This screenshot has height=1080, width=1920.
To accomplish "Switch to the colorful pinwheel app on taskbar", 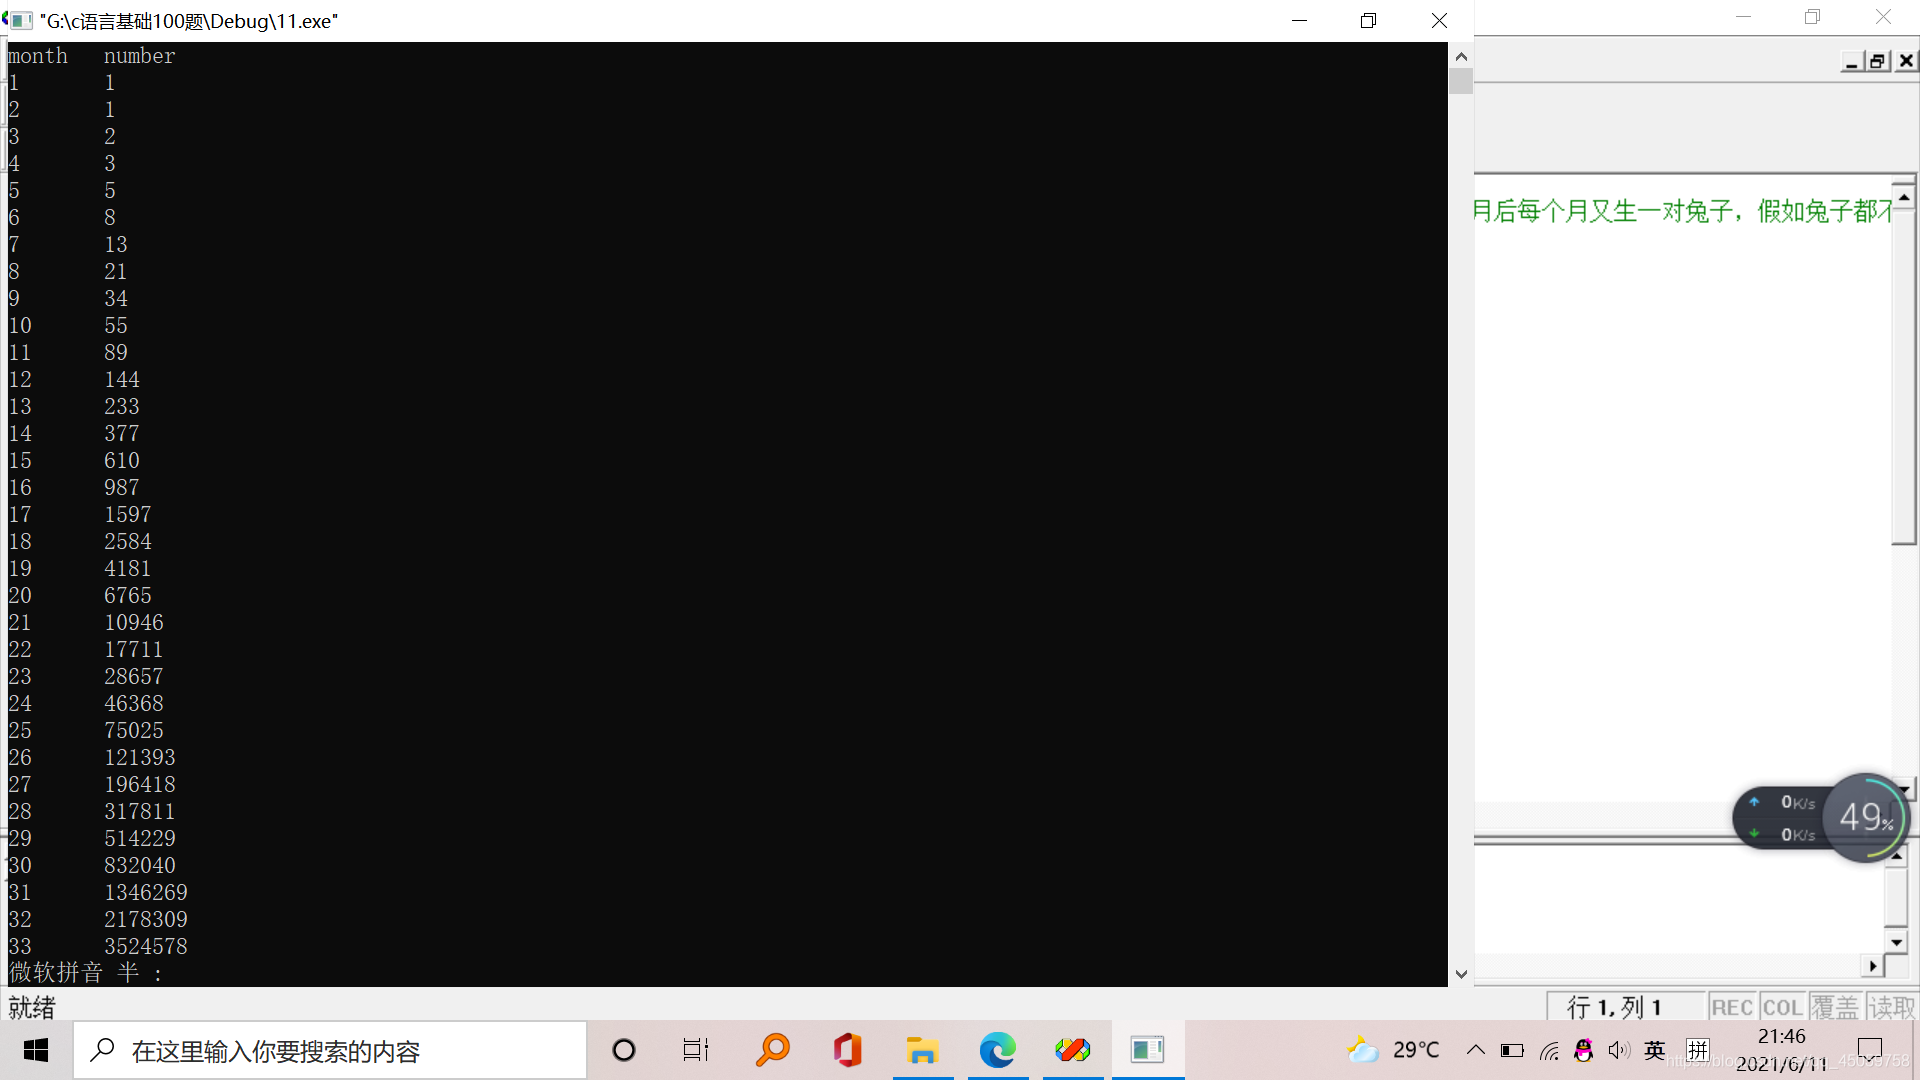I will pos(1072,1050).
